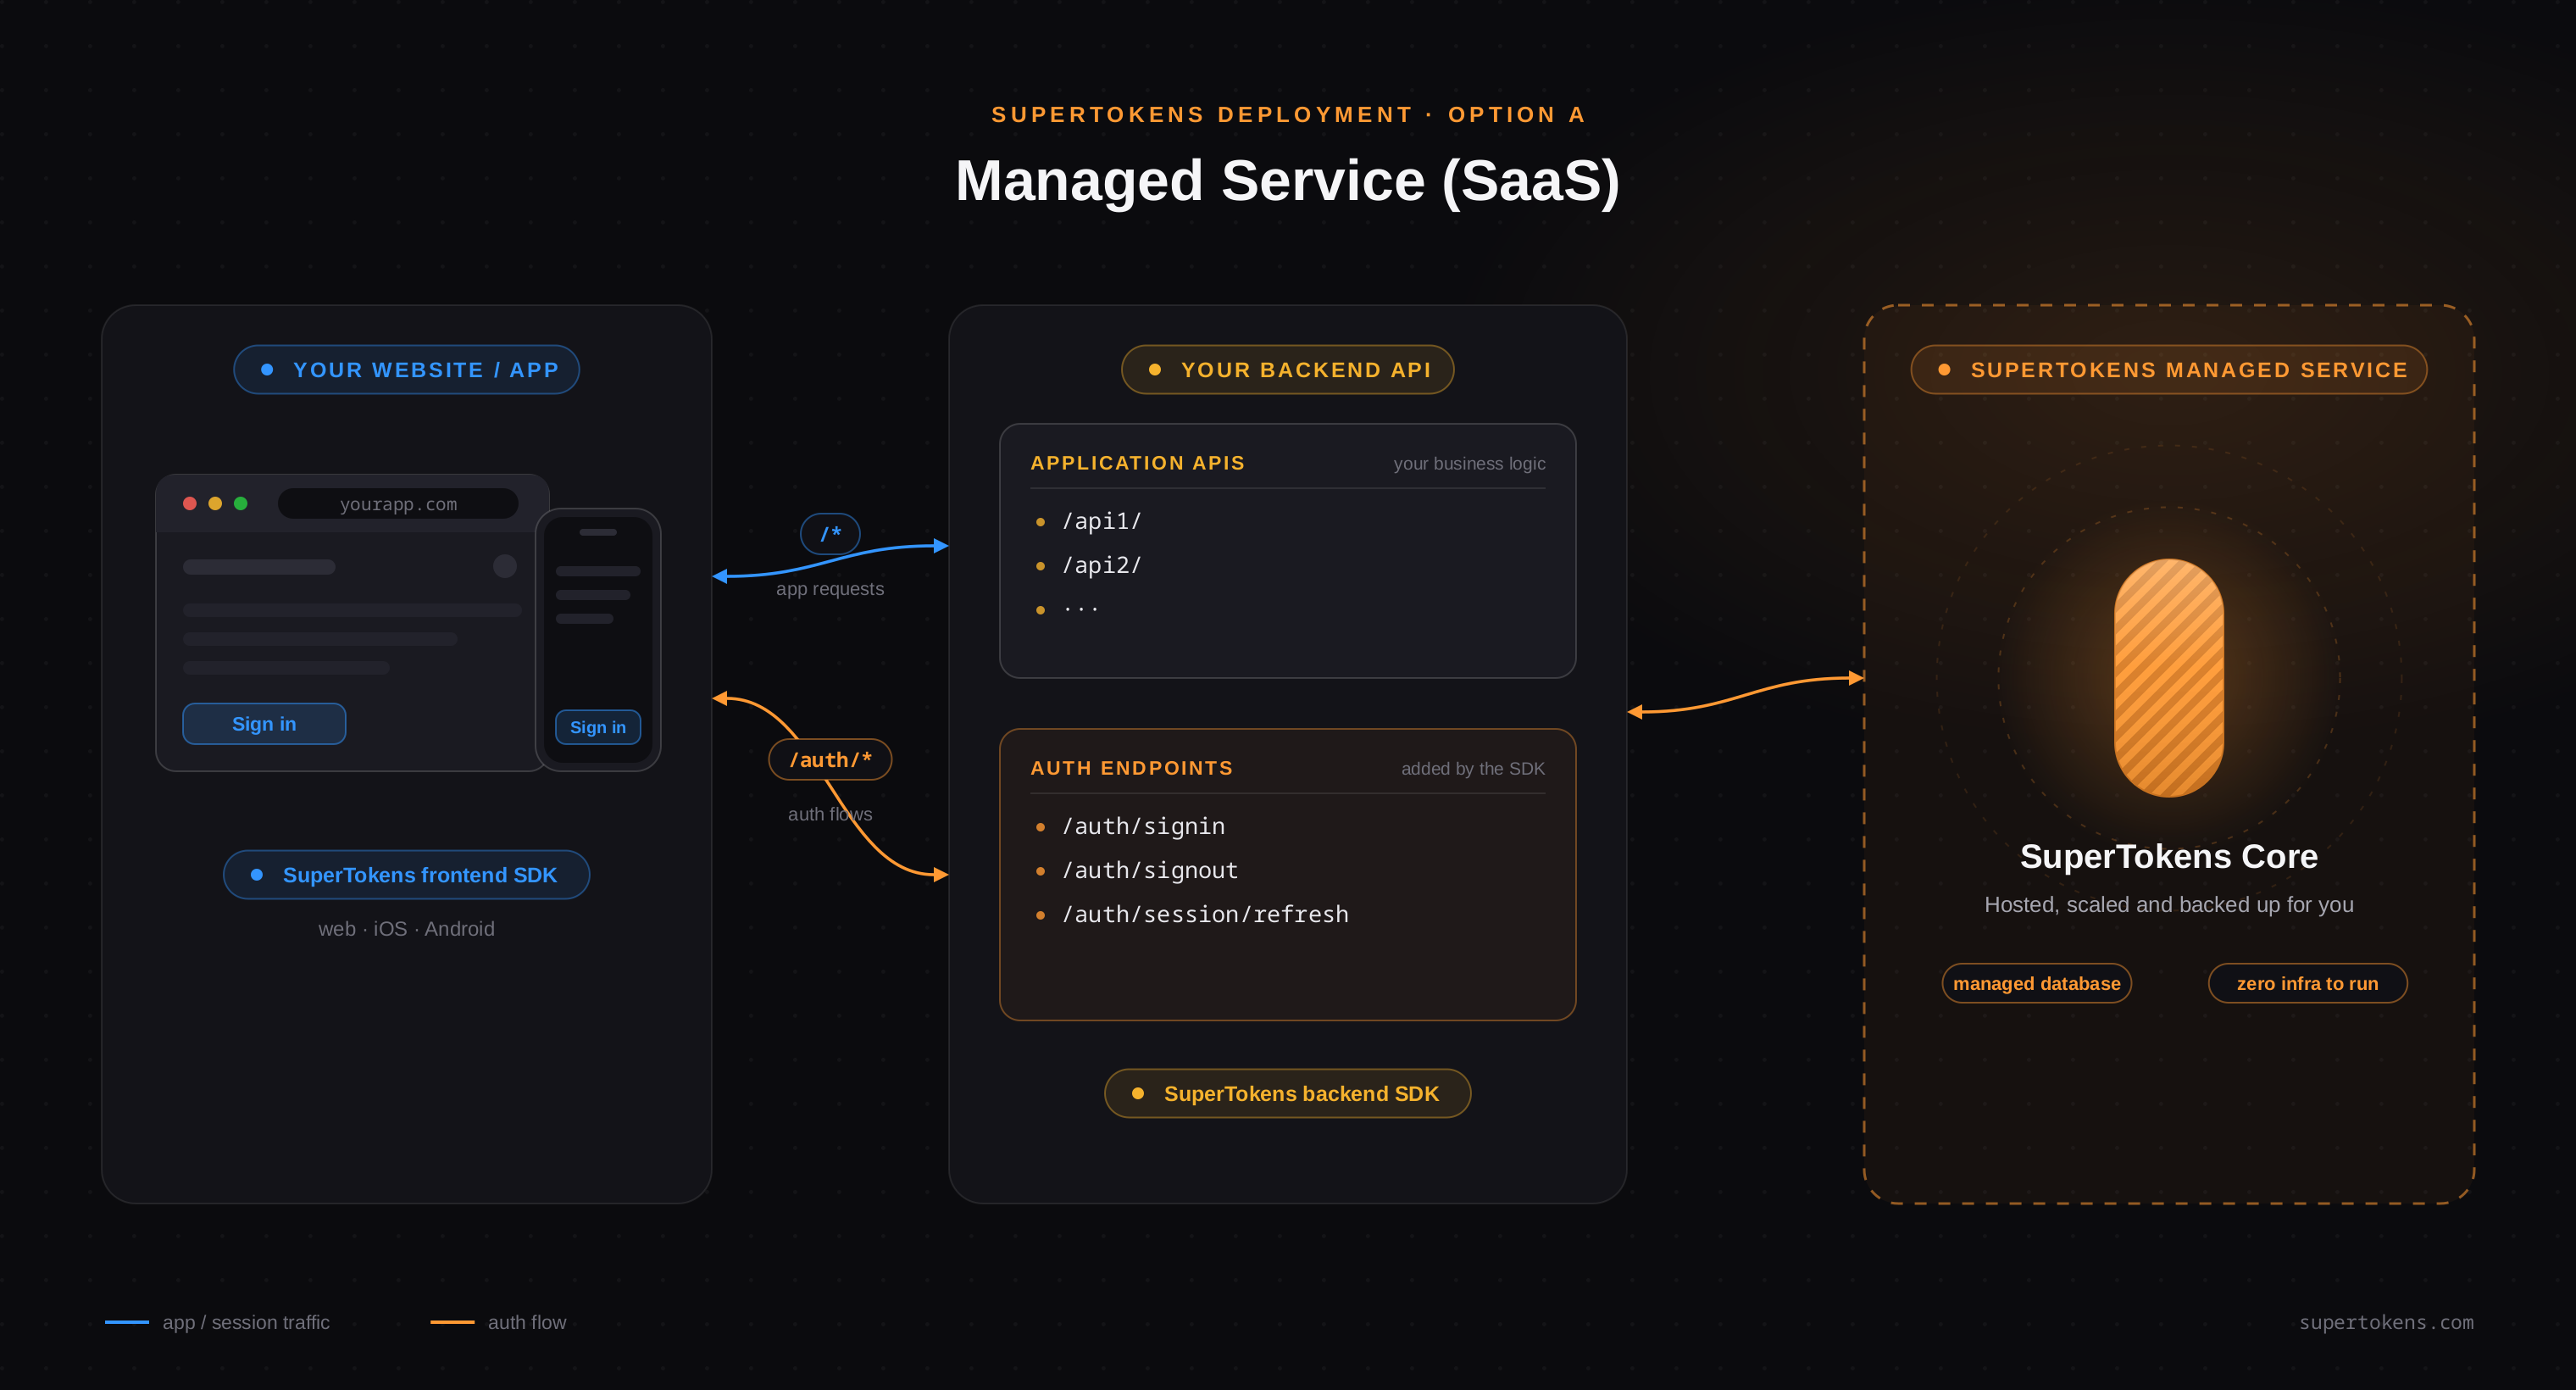Click the APPLICATION APIS heading
The image size is (2576, 1390).
pyautogui.click(x=1138, y=463)
